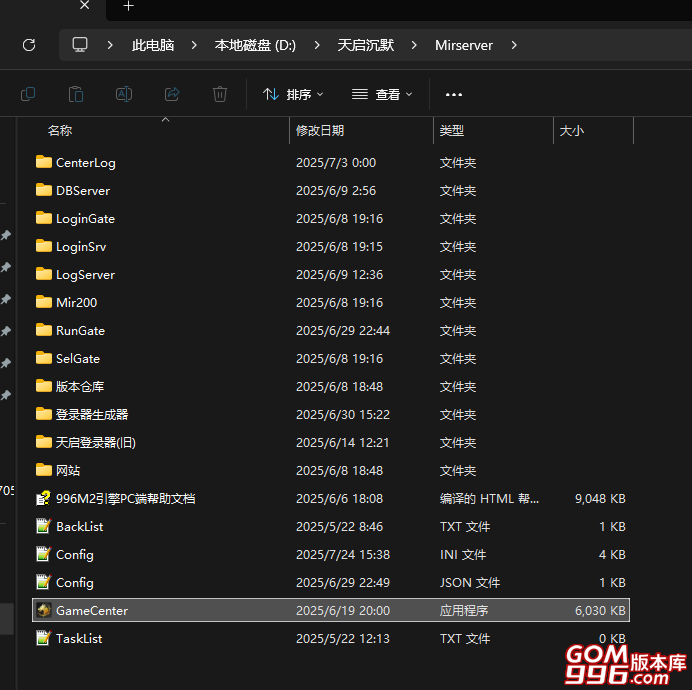Screen dimensions: 692x690
Task: Click the Rename icon in toolbar
Action: (124, 94)
